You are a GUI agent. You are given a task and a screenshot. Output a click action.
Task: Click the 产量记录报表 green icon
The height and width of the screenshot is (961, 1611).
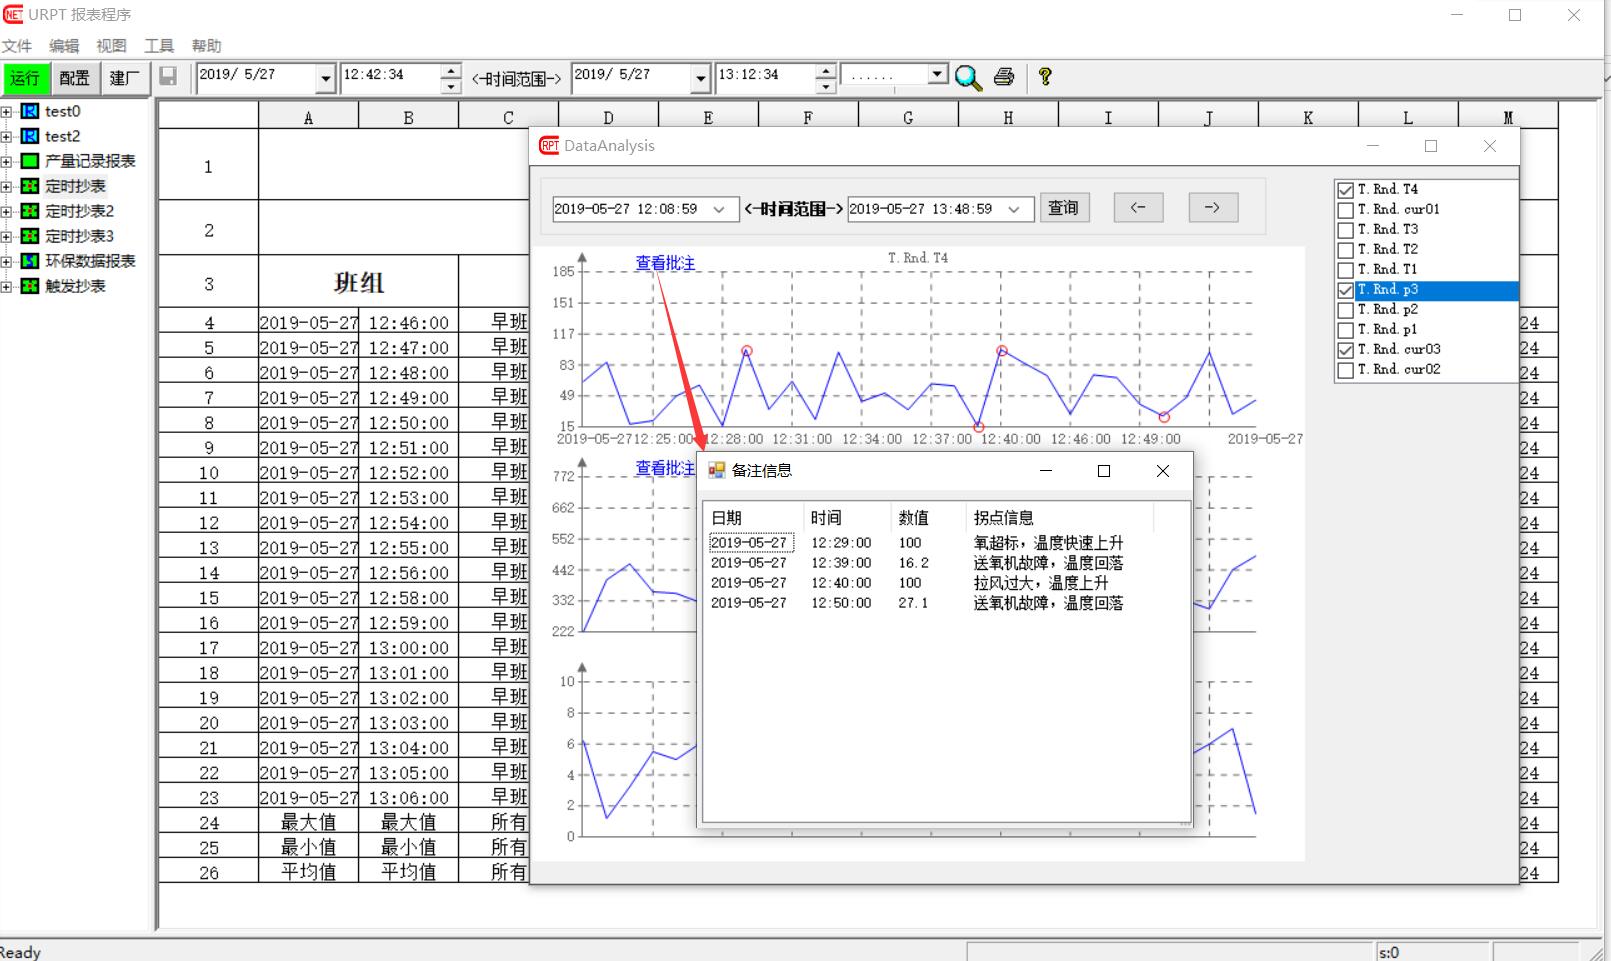coord(30,161)
